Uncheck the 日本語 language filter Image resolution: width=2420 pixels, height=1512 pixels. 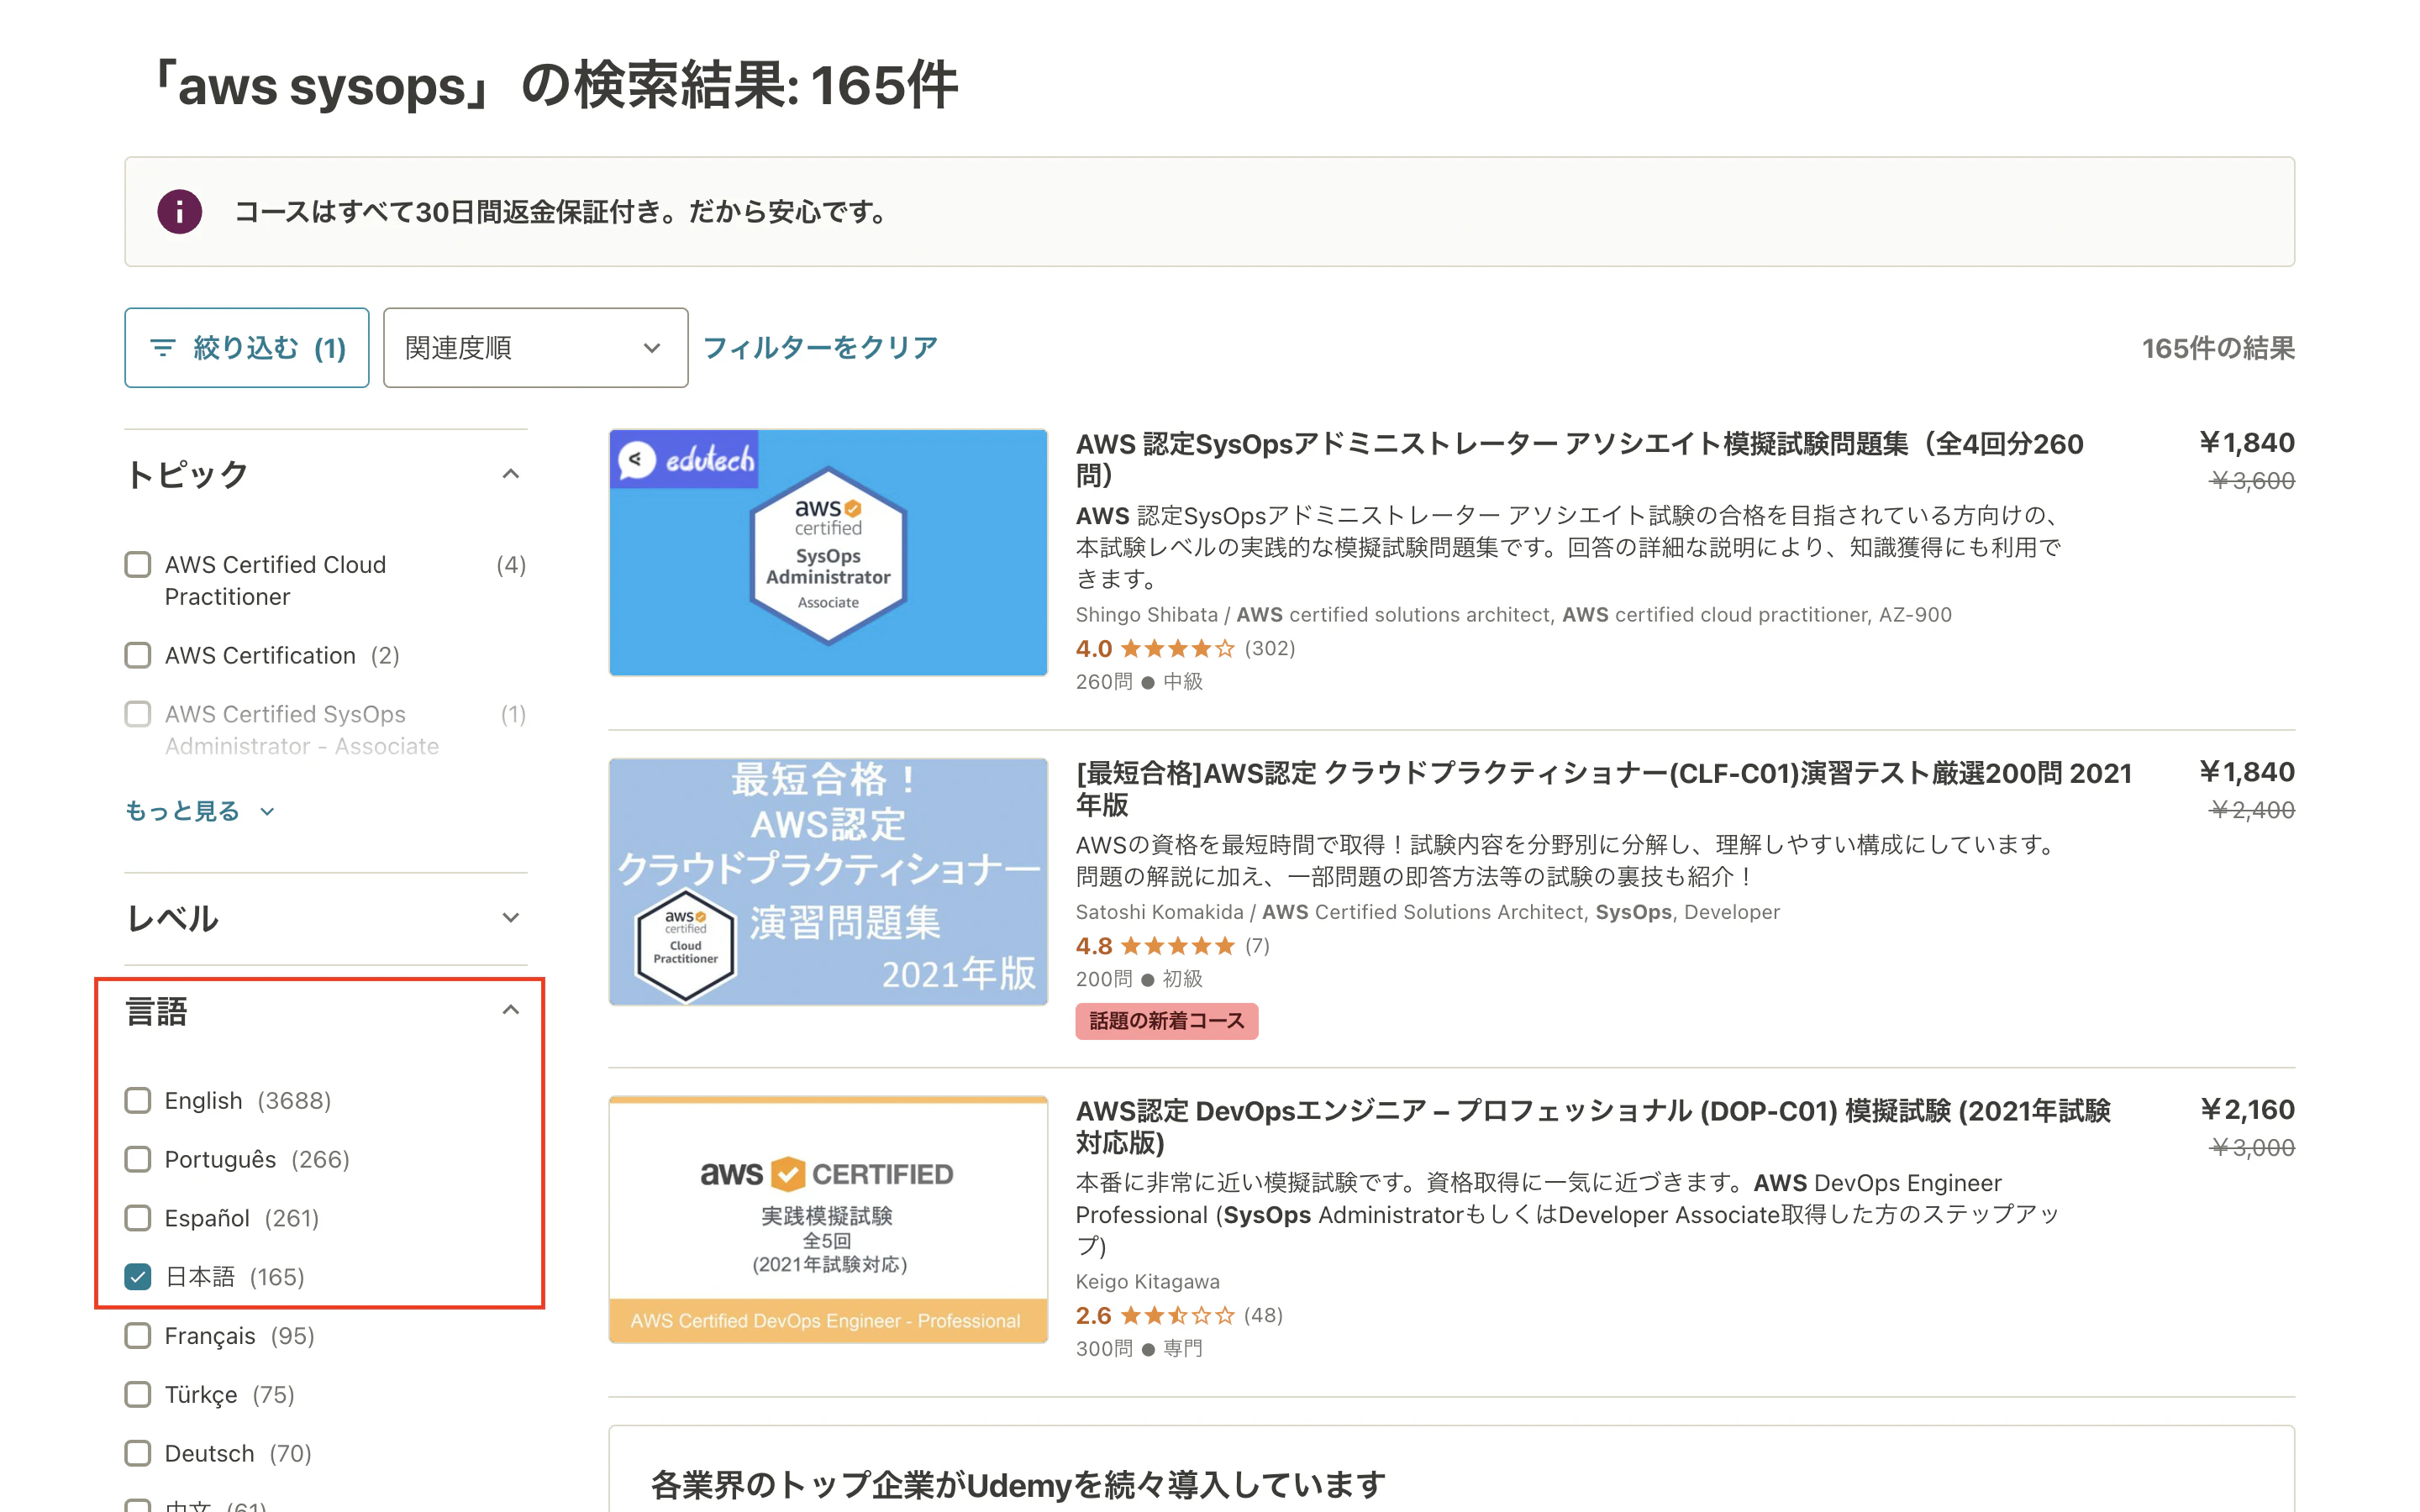point(138,1277)
